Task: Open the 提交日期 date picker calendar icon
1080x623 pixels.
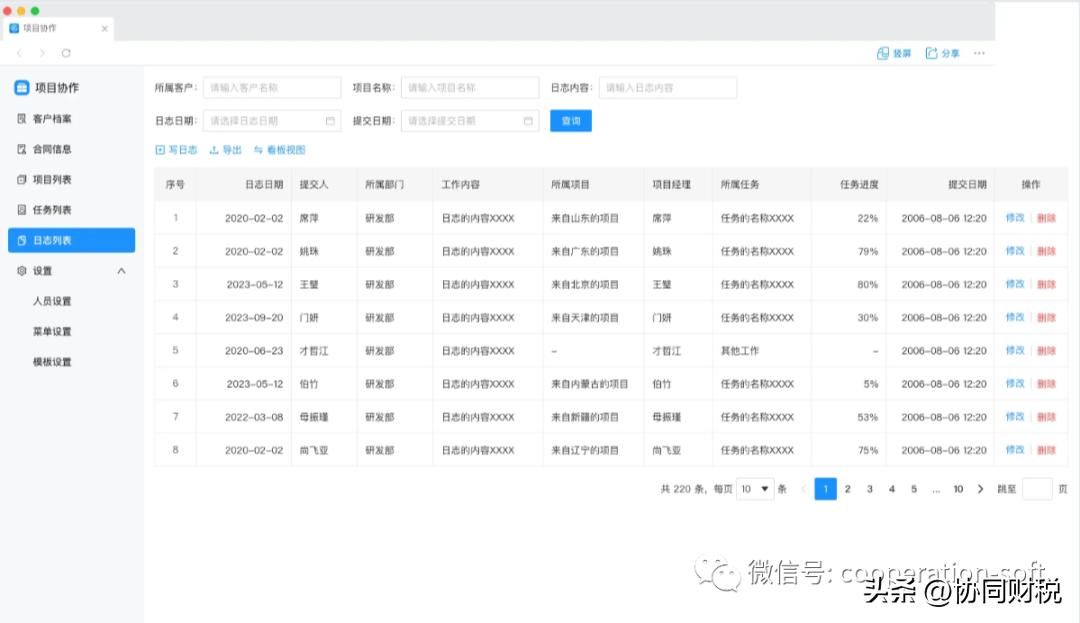Action: pos(529,119)
